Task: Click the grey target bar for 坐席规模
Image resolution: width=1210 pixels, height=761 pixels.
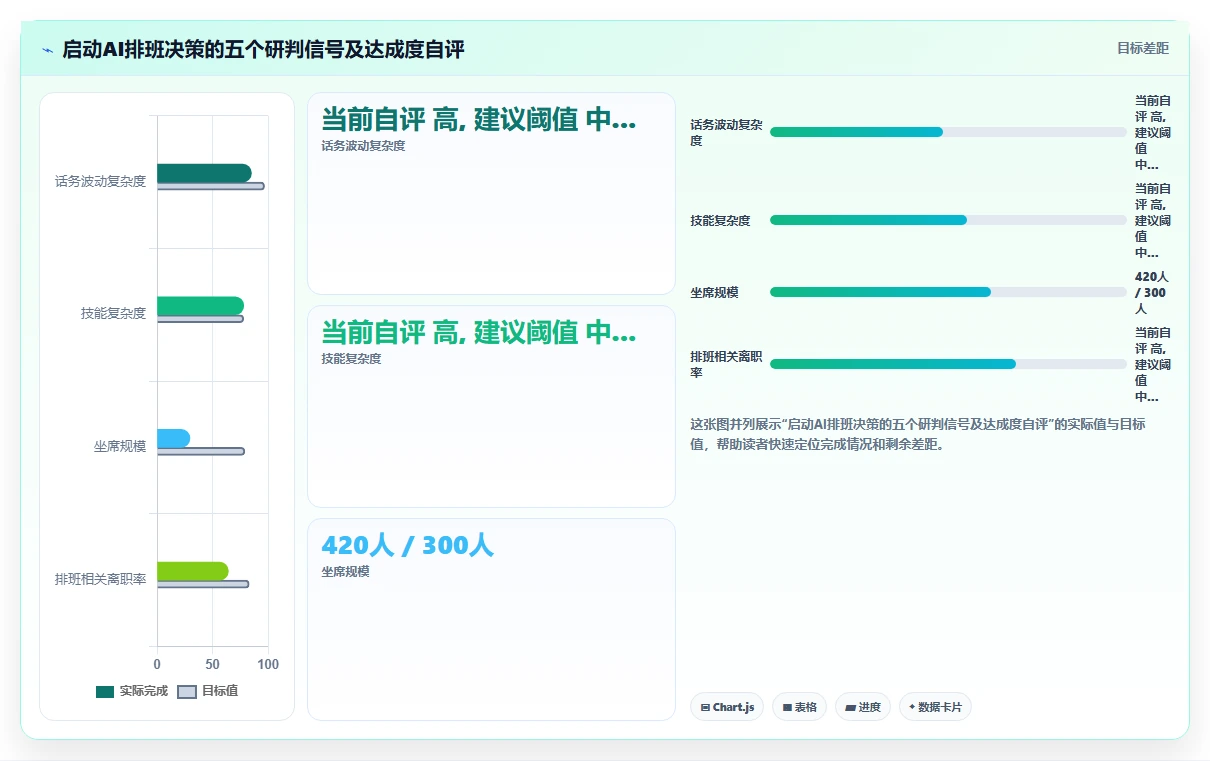Action: pyautogui.click(x=201, y=451)
